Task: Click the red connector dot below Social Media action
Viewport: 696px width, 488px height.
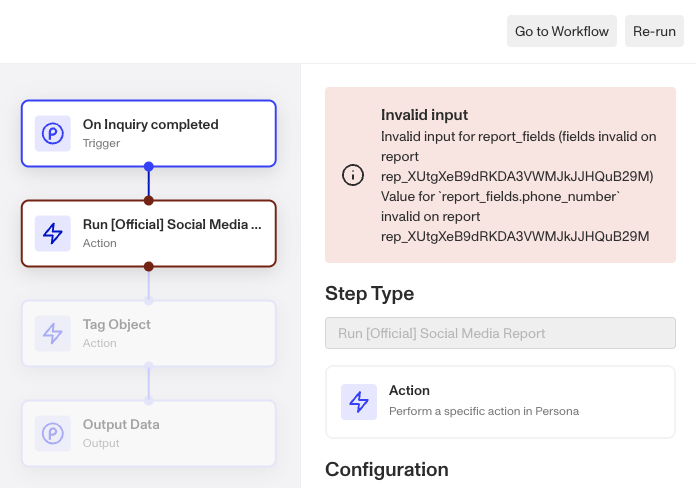Action: tap(149, 266)
